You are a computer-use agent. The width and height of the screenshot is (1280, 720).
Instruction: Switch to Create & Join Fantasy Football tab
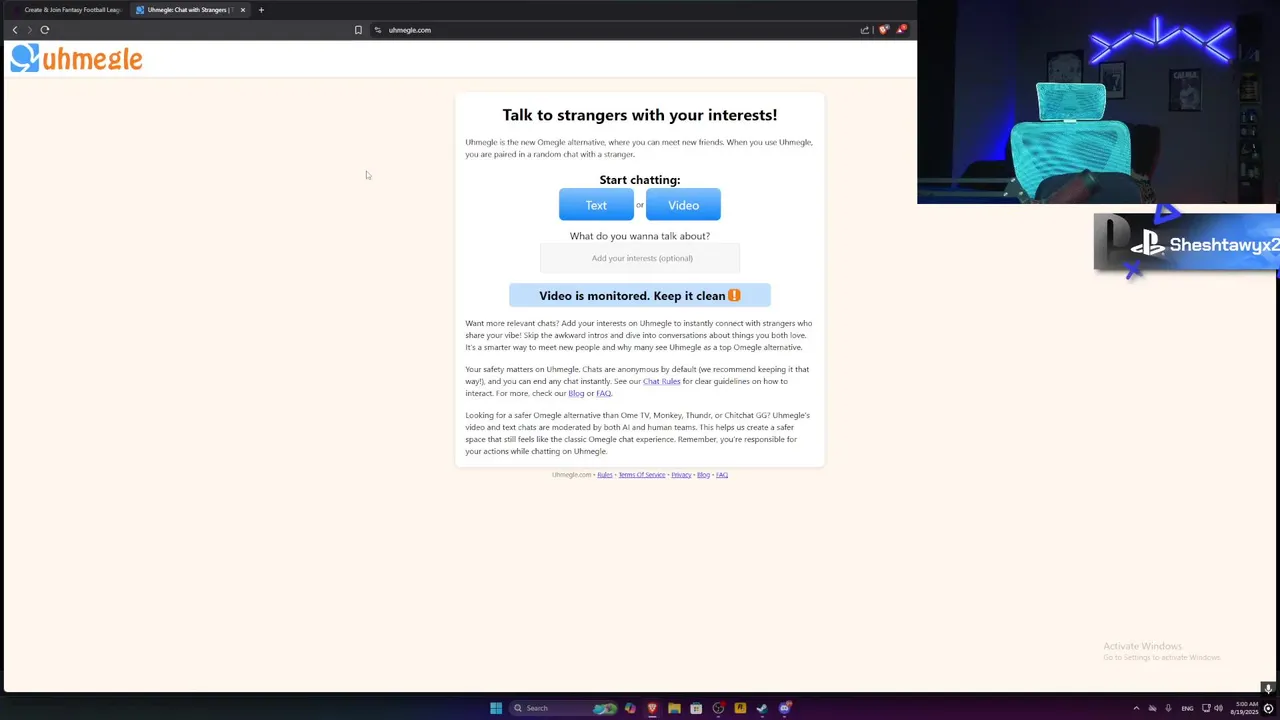click(68, 10)
